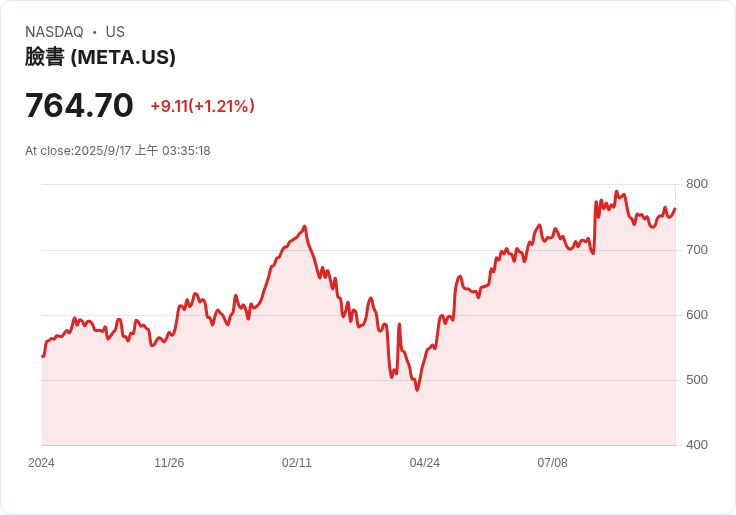736x515 pixels.
Task: Click the 04/24 x-axis date label
Action: (425, 463)
